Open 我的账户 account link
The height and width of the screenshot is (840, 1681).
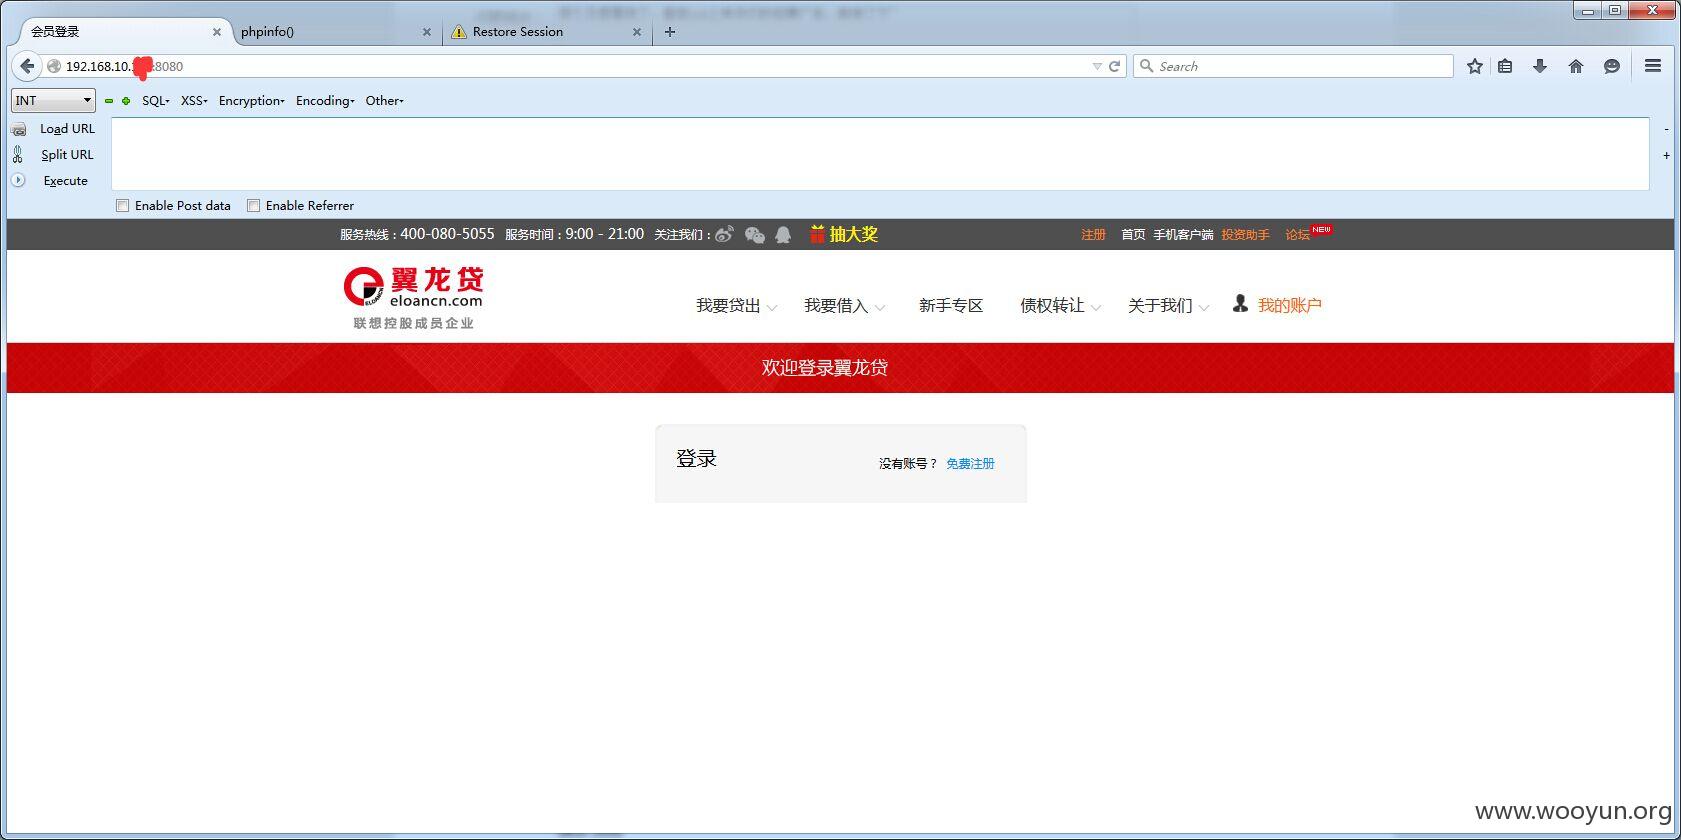[1289, 306]
